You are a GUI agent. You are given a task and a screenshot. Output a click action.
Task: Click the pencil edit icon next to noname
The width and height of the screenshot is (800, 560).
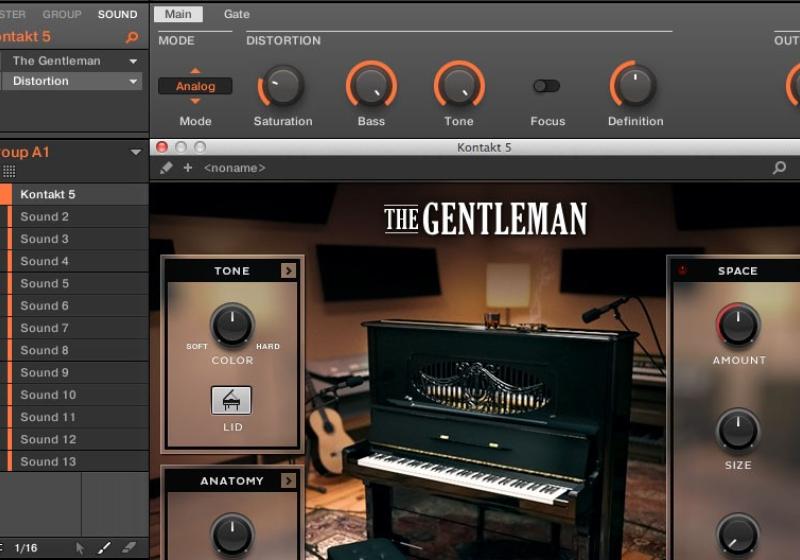tap(167, 168)
